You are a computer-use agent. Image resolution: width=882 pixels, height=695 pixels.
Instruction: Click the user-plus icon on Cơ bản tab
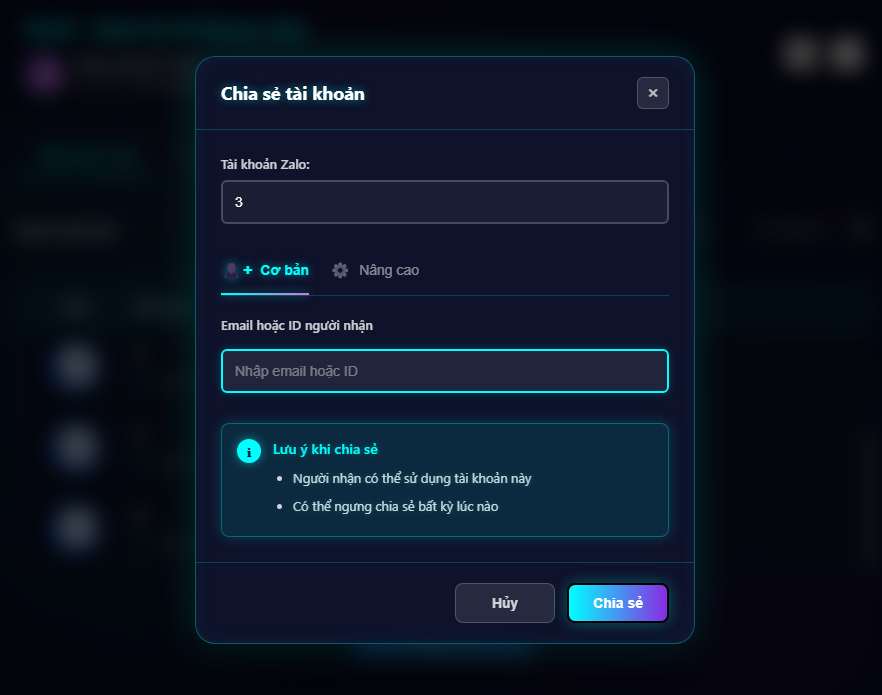point(238,270)
